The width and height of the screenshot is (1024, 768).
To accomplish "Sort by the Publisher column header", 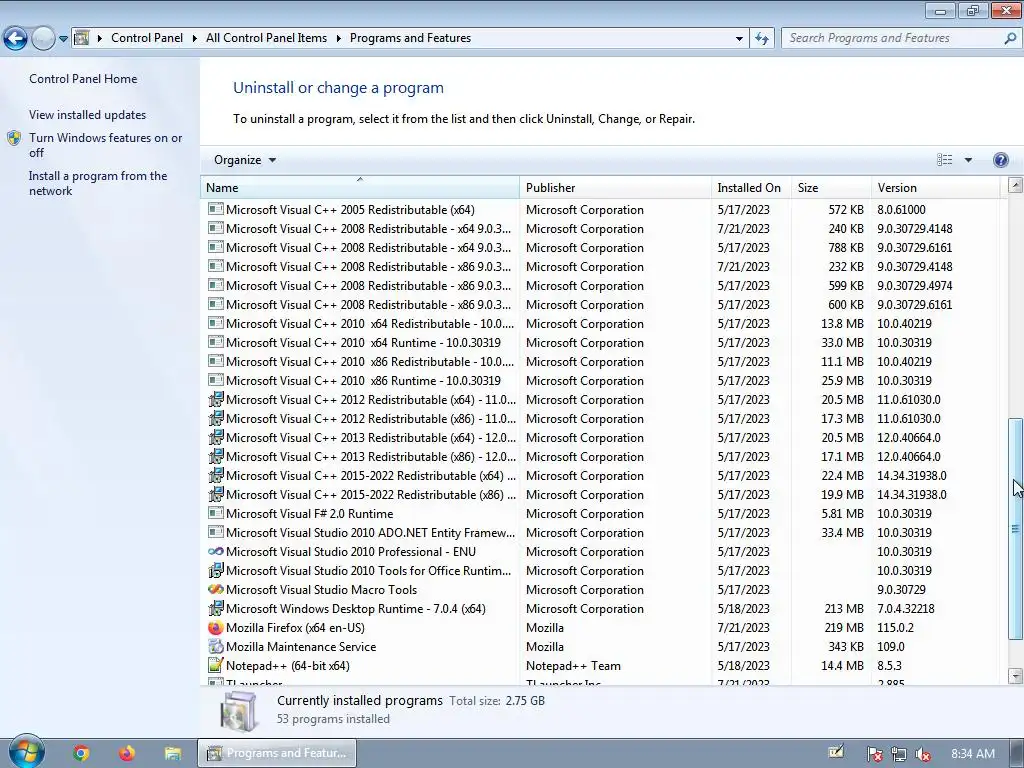I will pos(615,187).
